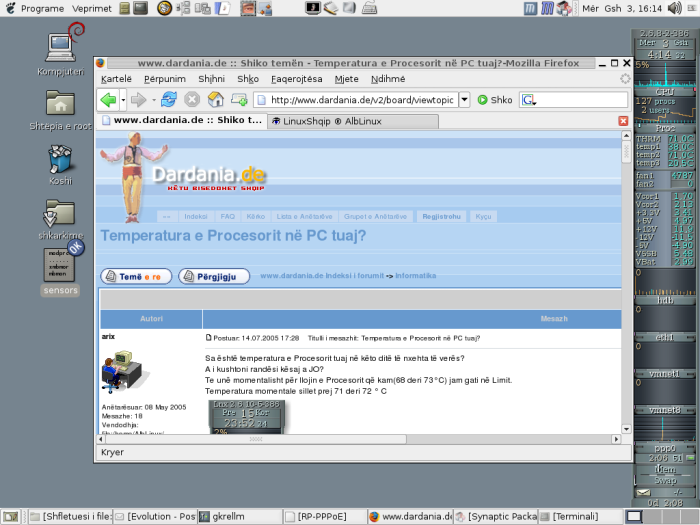This screenshot has height=525, width=700.
Task: Open the Back button history dropdown arrow
Action: [123, 100]
